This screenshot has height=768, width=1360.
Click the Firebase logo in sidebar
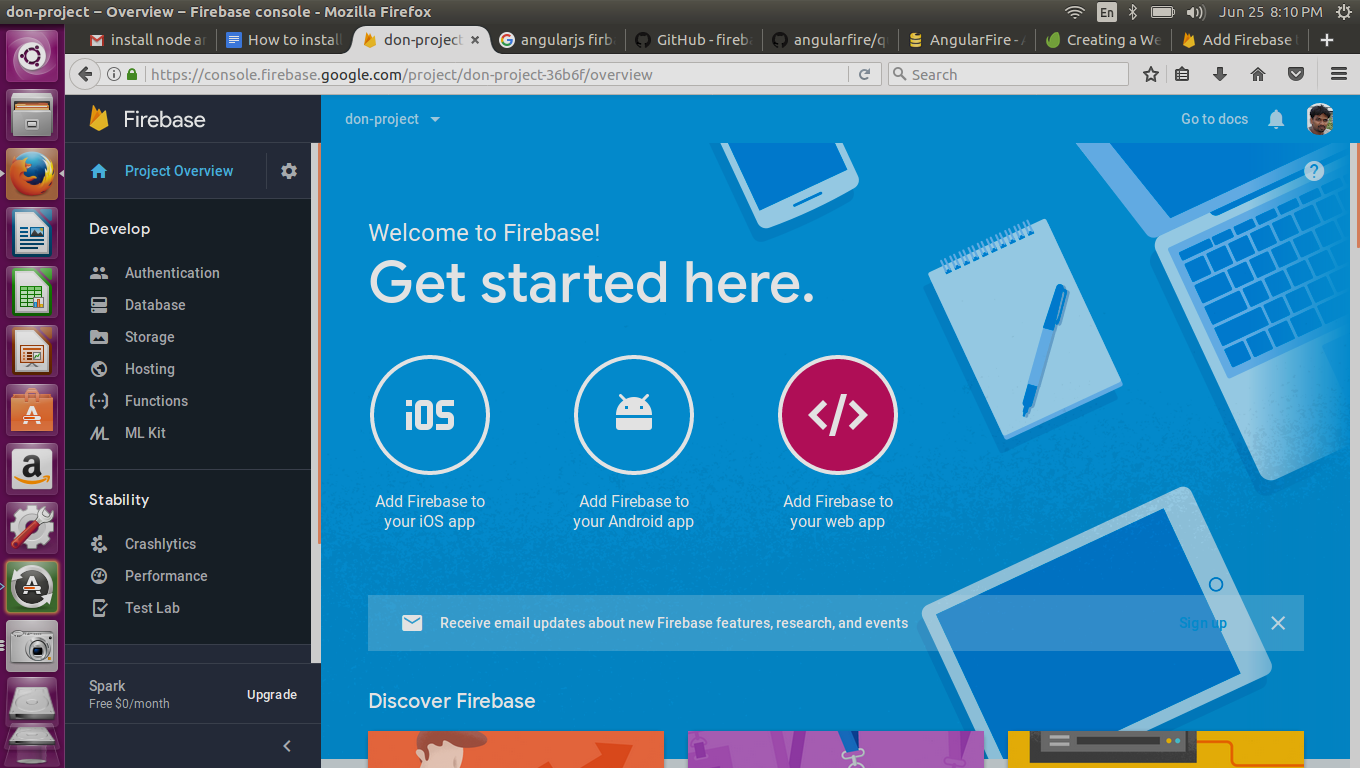(99, 119)
